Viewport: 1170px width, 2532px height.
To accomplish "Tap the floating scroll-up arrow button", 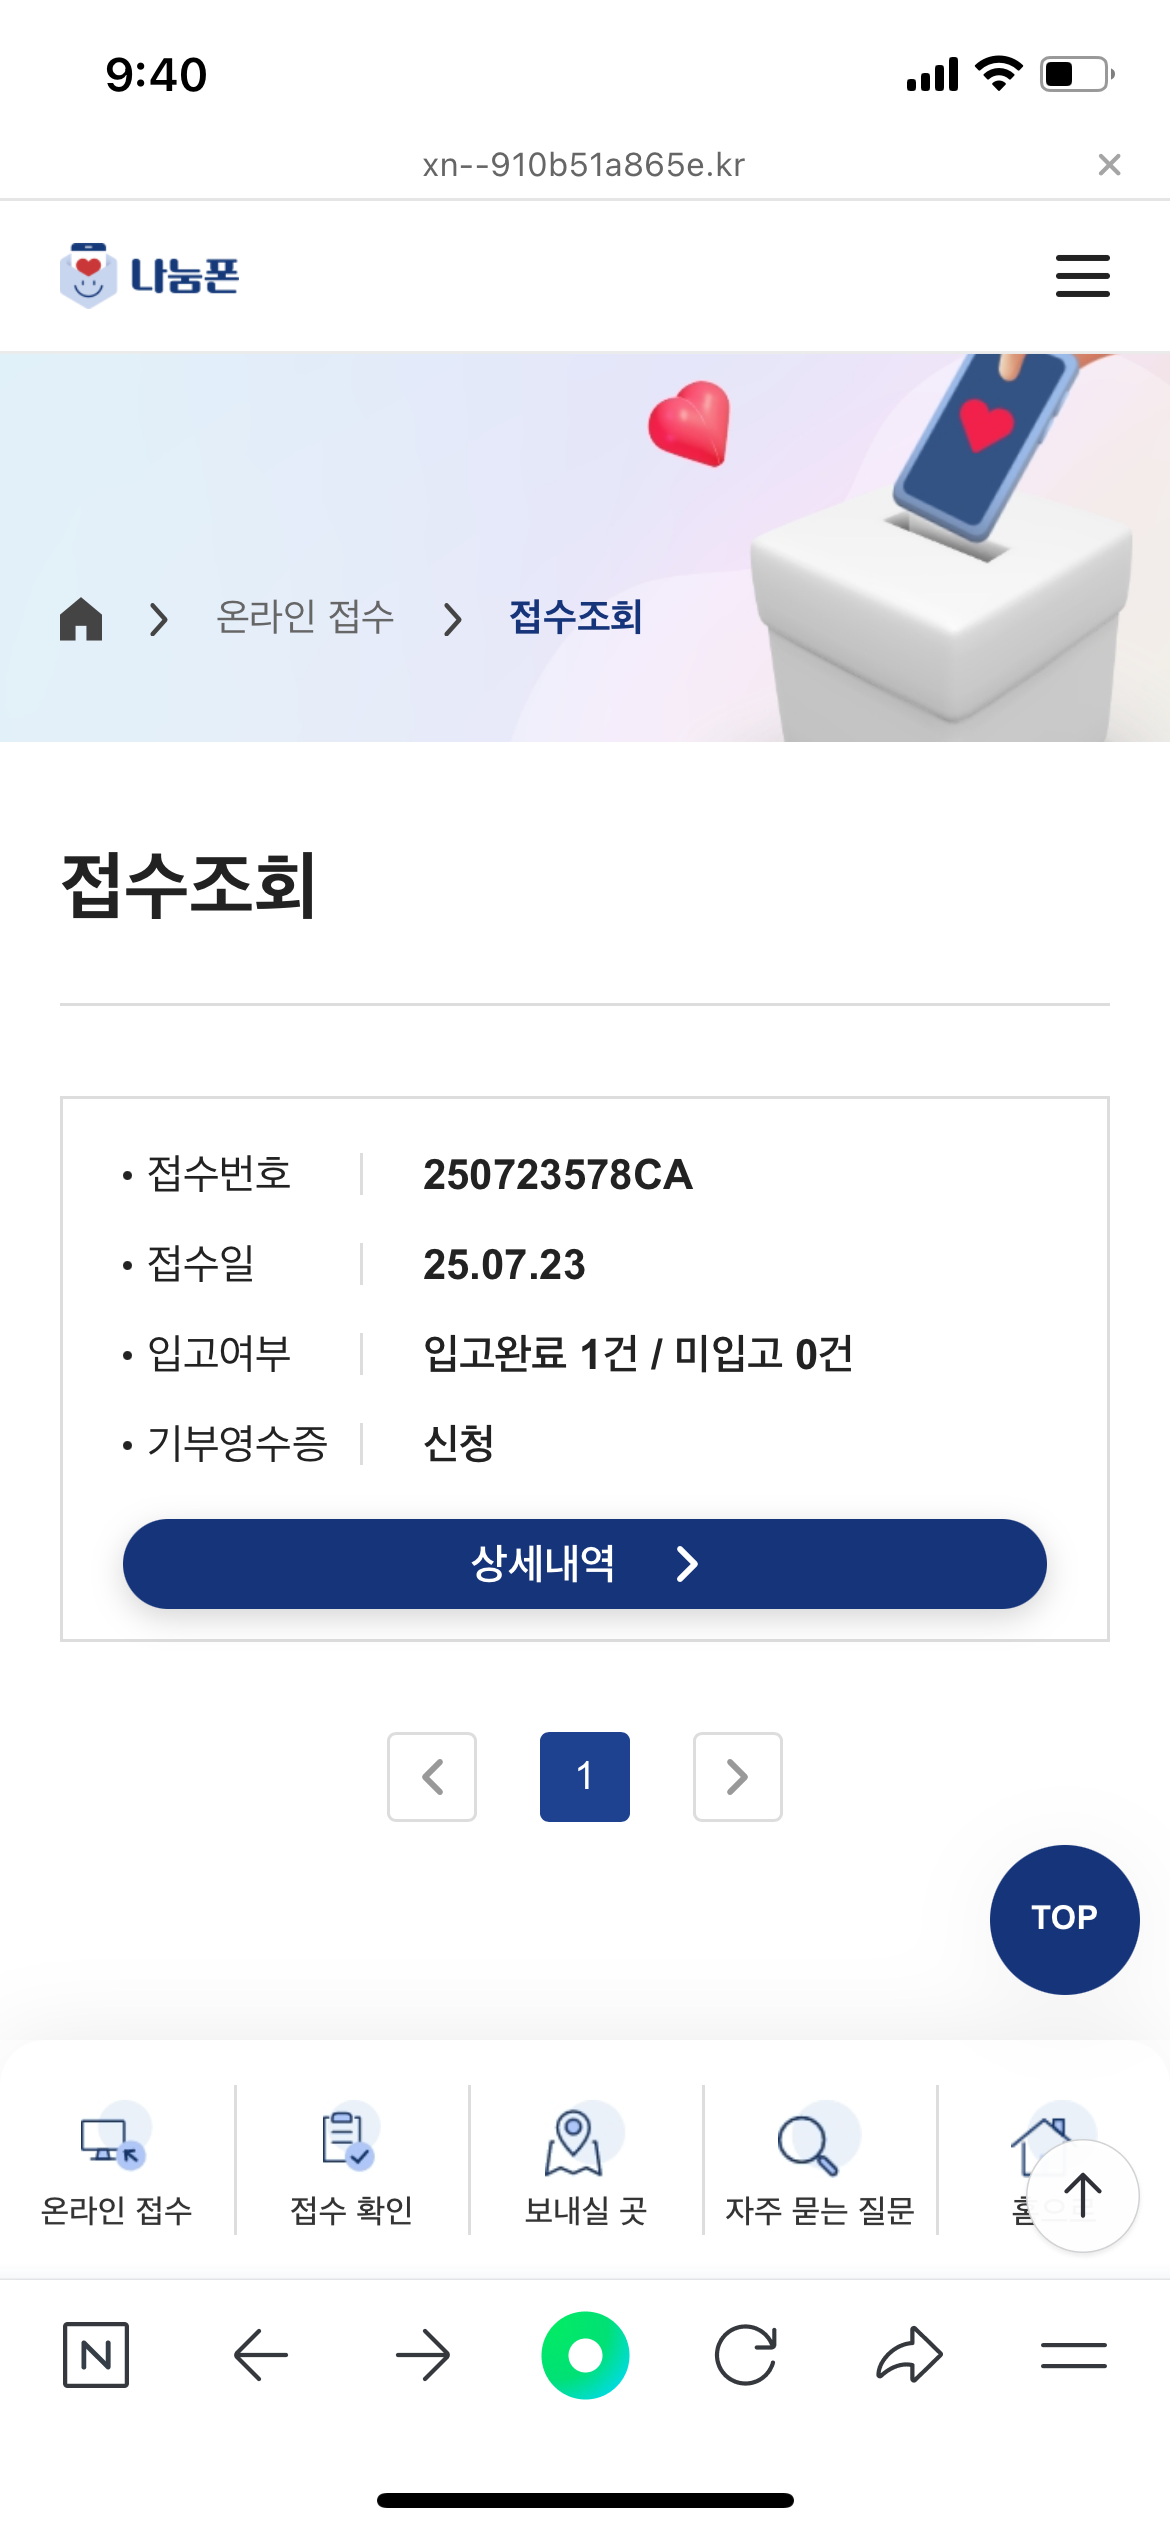I will (1082, 2196).
